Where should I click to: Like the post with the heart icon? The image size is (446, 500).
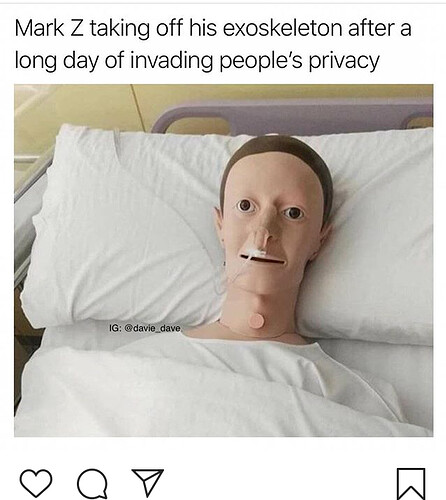tap(36, 483)
